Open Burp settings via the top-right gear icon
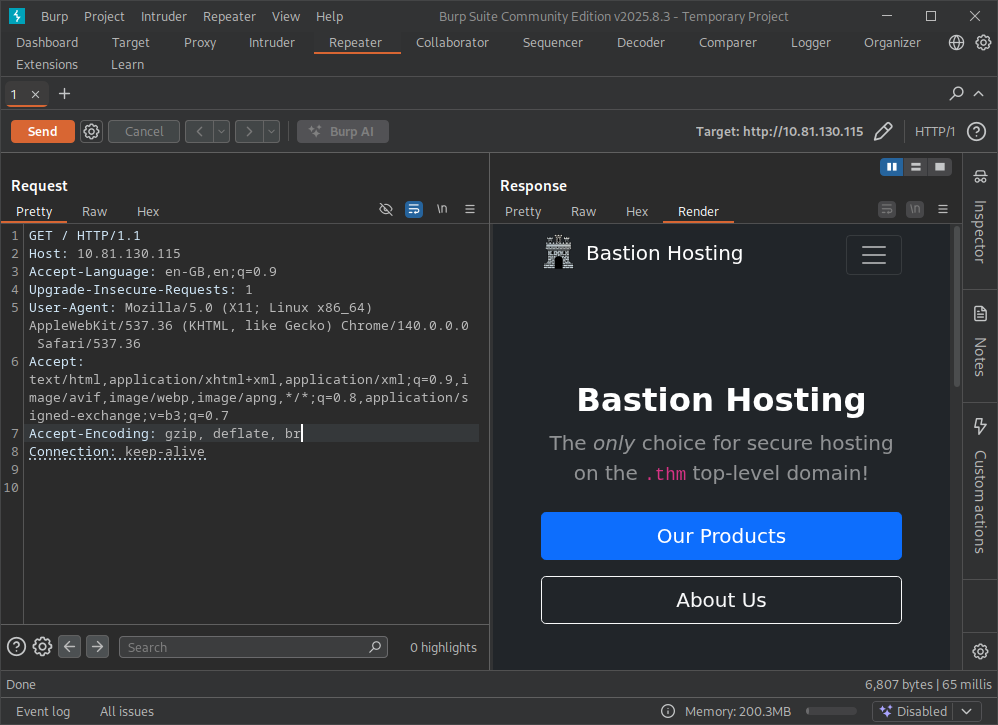 (x=983, y=43)
